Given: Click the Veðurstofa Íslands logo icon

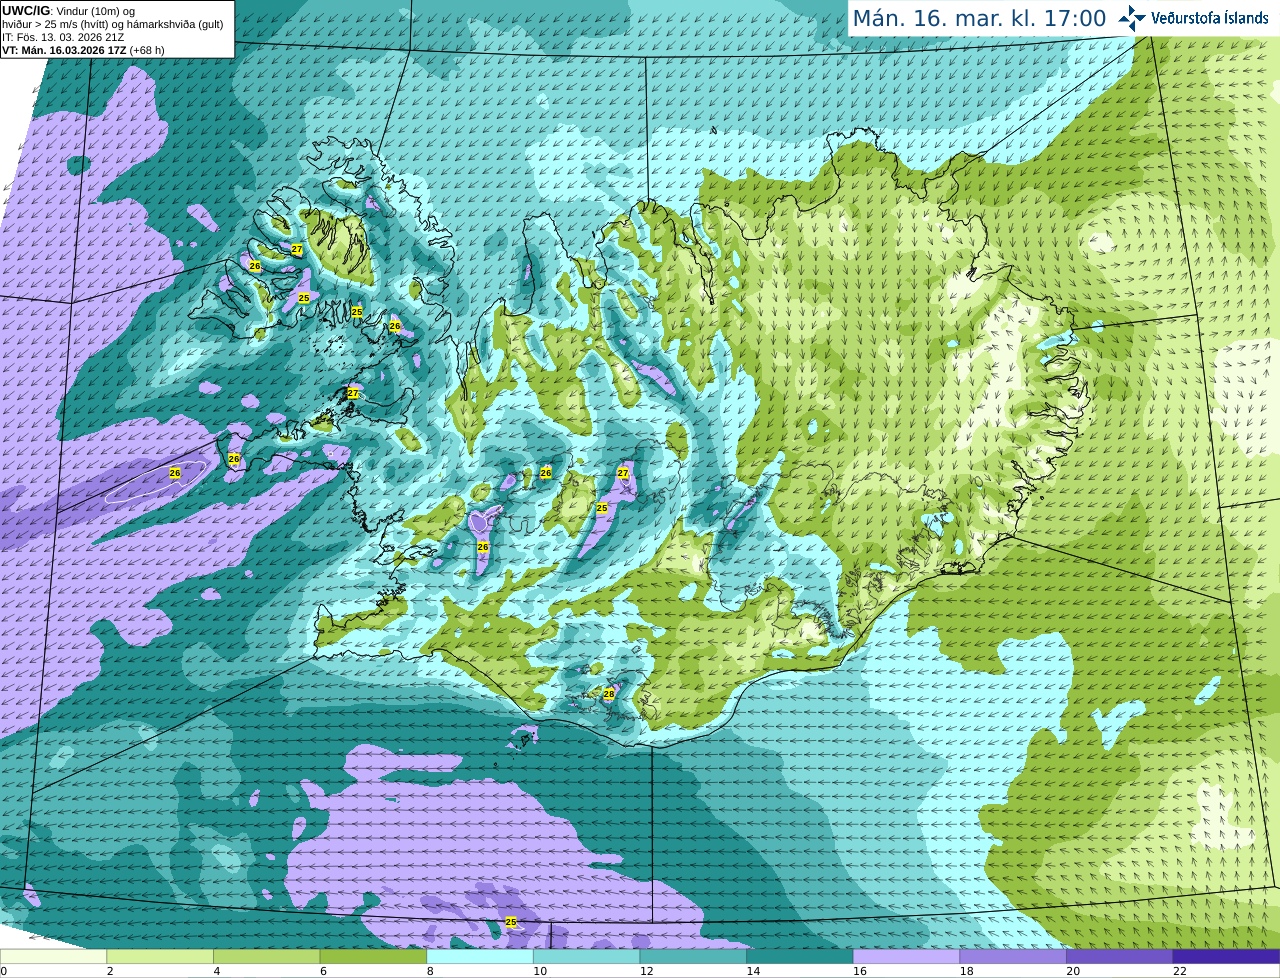Looking at the screenshot, I should coord(1132,18).
